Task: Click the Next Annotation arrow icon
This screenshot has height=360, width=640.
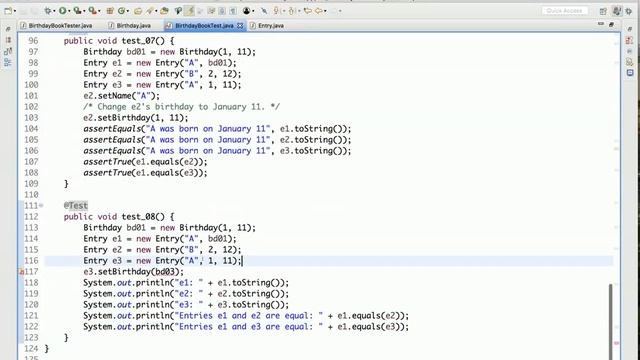Action: point(276,11)
